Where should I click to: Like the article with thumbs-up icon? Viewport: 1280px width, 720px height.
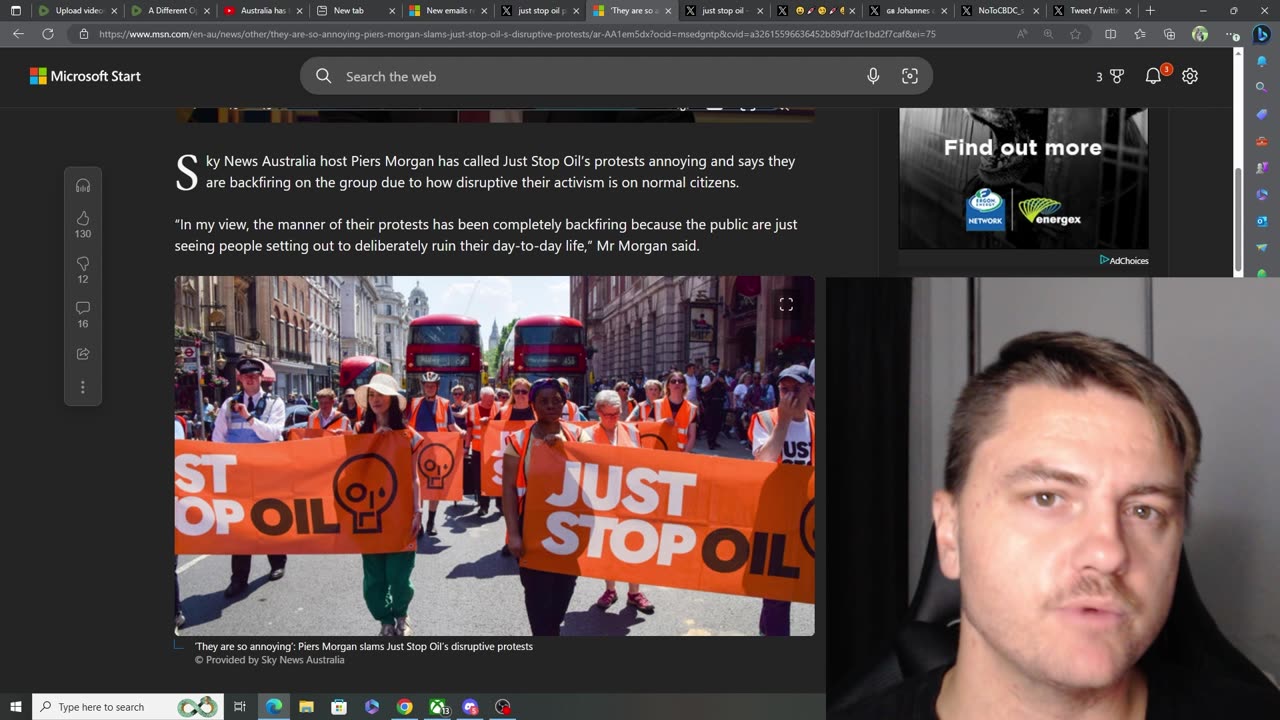click(83, 218)
